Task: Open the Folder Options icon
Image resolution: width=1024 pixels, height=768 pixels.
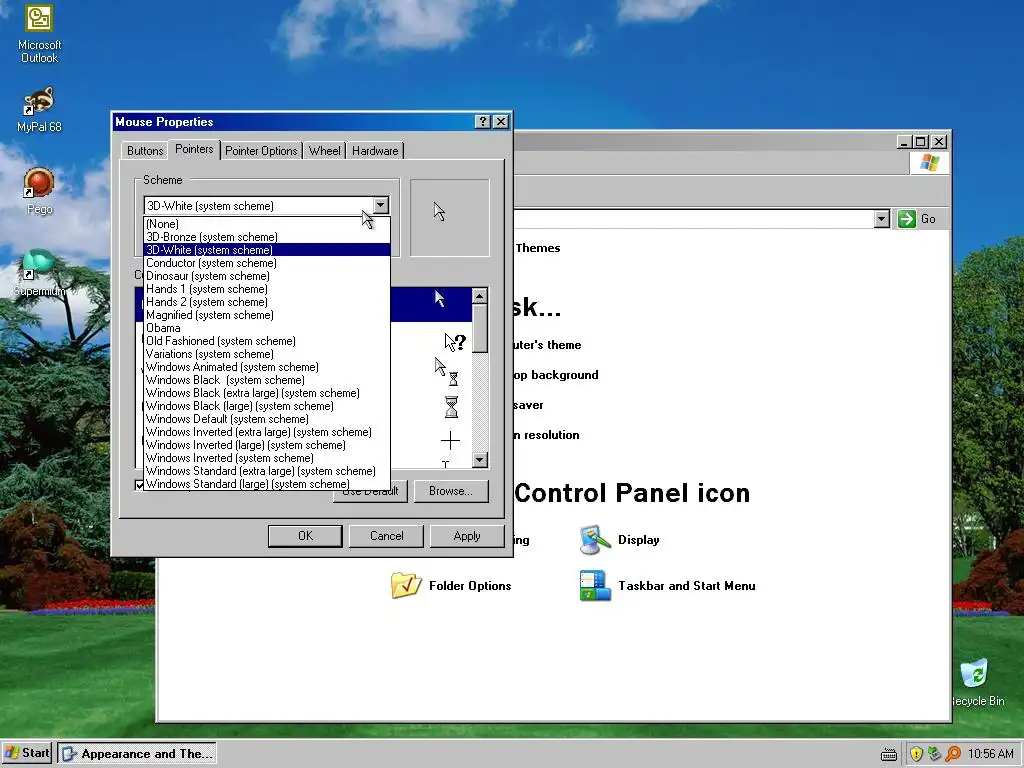Action: click(451, 585)
